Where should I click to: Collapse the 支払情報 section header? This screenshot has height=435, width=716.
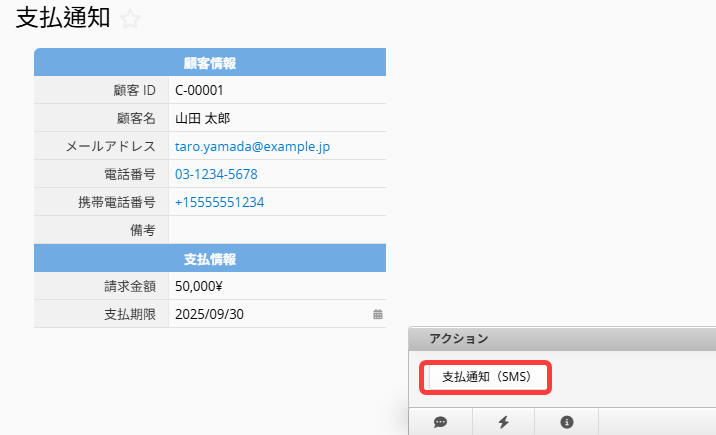[210, 259]
